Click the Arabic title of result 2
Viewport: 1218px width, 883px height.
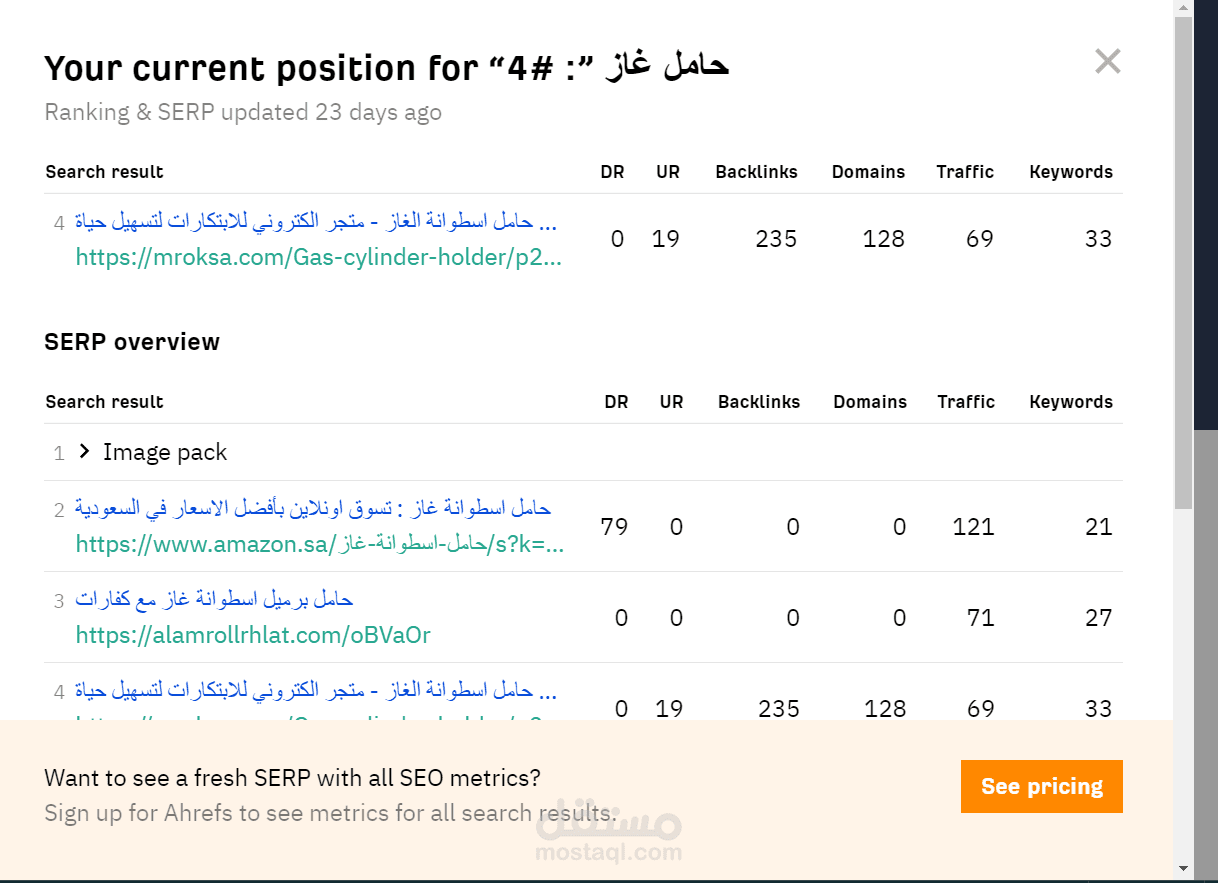(313, 508)
